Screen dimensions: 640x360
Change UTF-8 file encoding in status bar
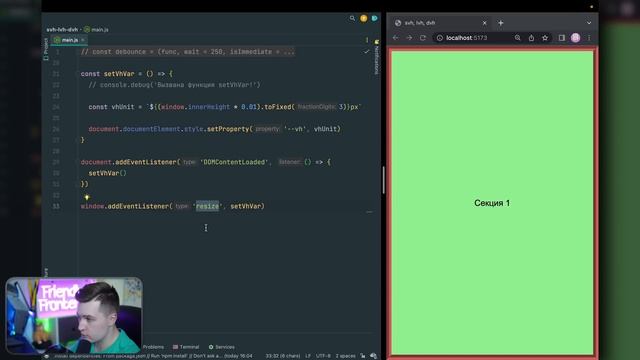coord(323,356)
